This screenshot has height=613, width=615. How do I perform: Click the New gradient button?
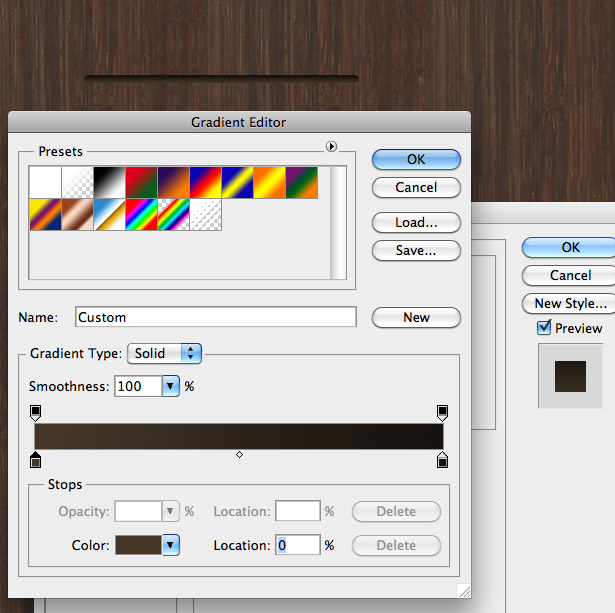coord(416,317)
